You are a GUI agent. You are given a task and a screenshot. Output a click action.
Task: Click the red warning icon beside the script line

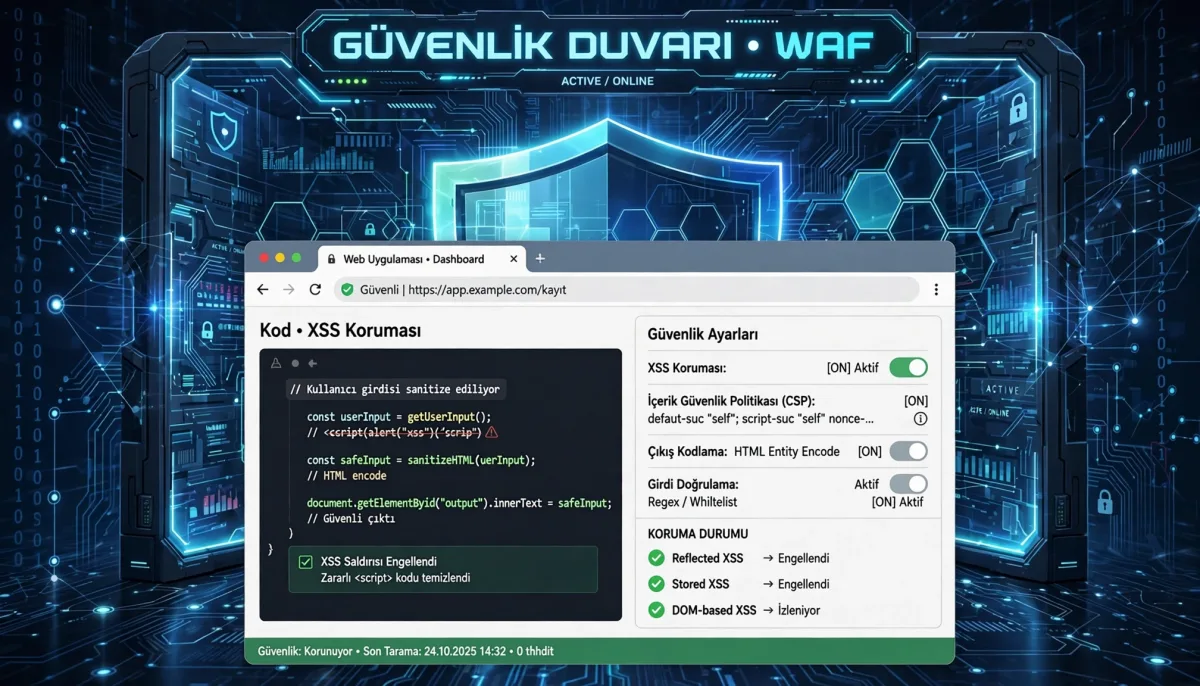[x=491, y=433]
